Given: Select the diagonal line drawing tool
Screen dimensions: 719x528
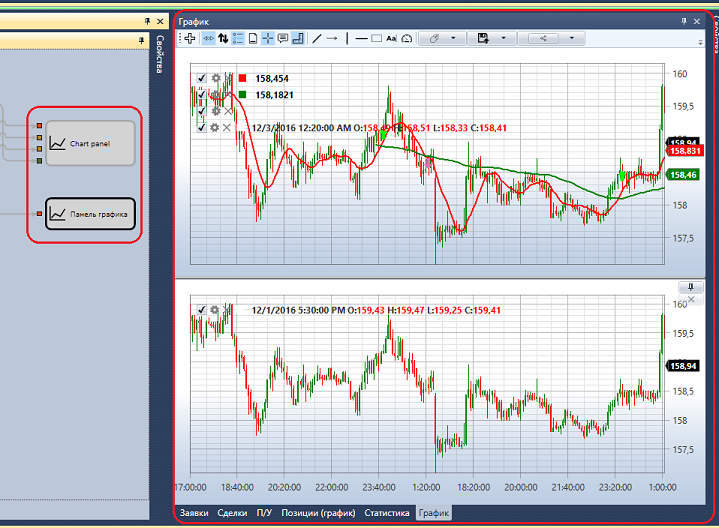Looking at the screenshot, I should (316, 39).
